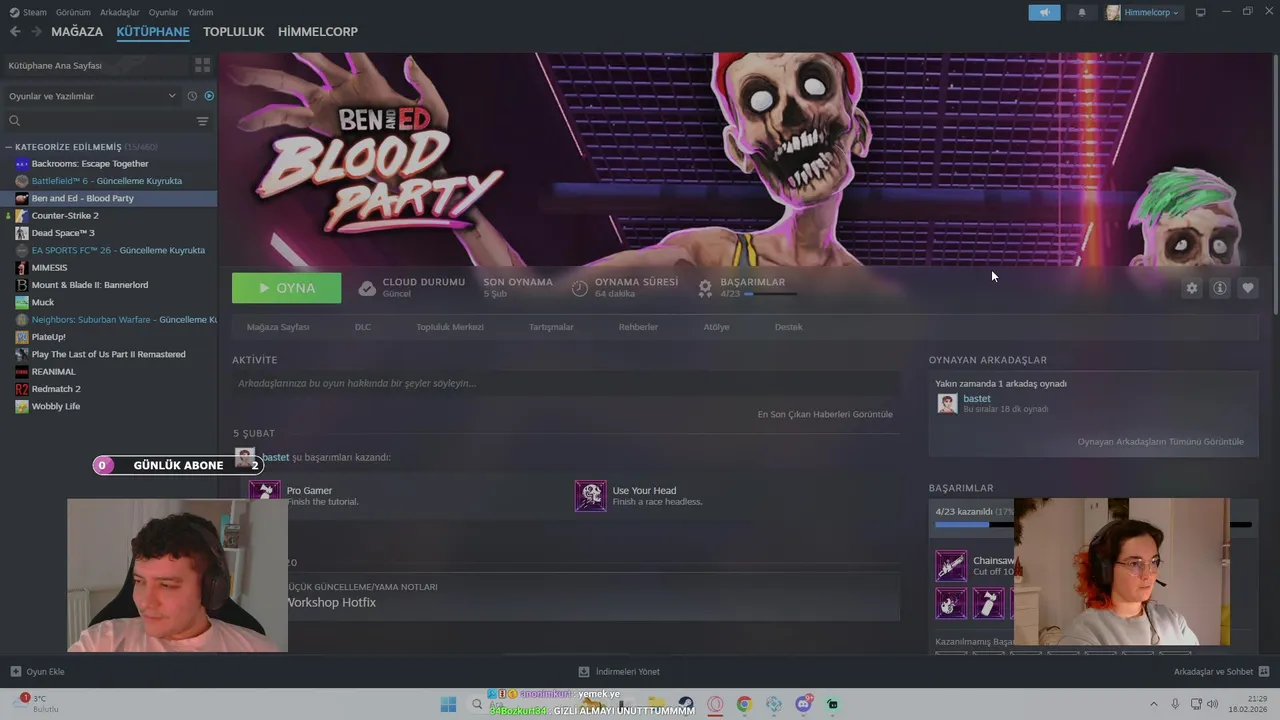Launch Chrome from the taskbar

744,704
